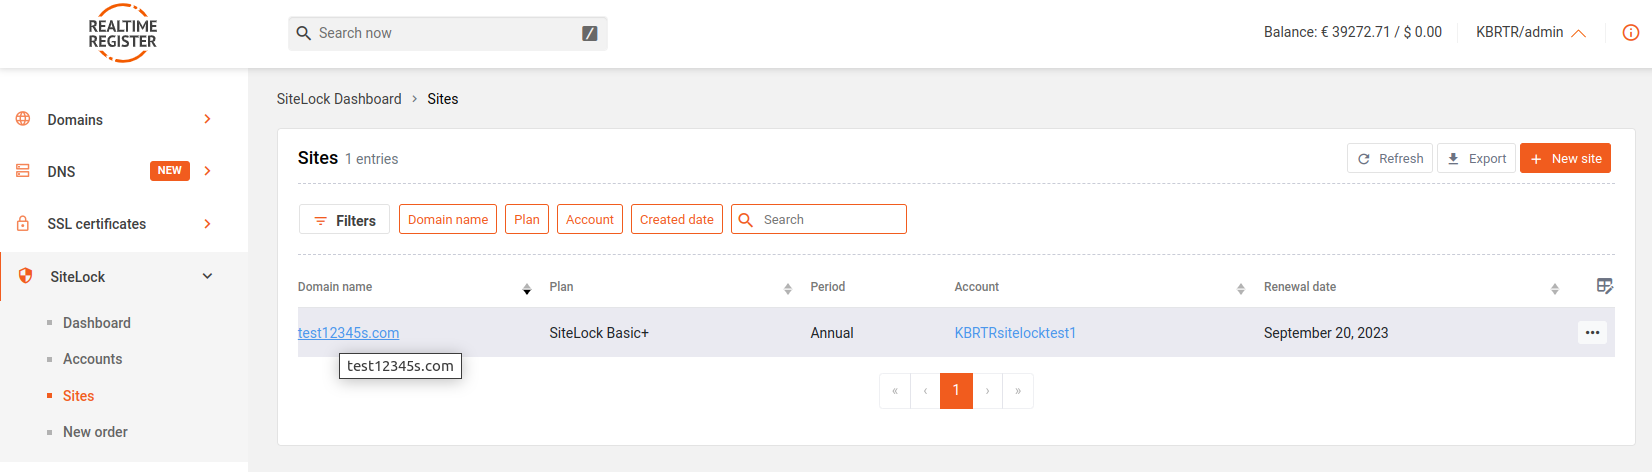Click the SiteLock Basic+ plan cell
1652x472 pixels.
tap(599, 333)
